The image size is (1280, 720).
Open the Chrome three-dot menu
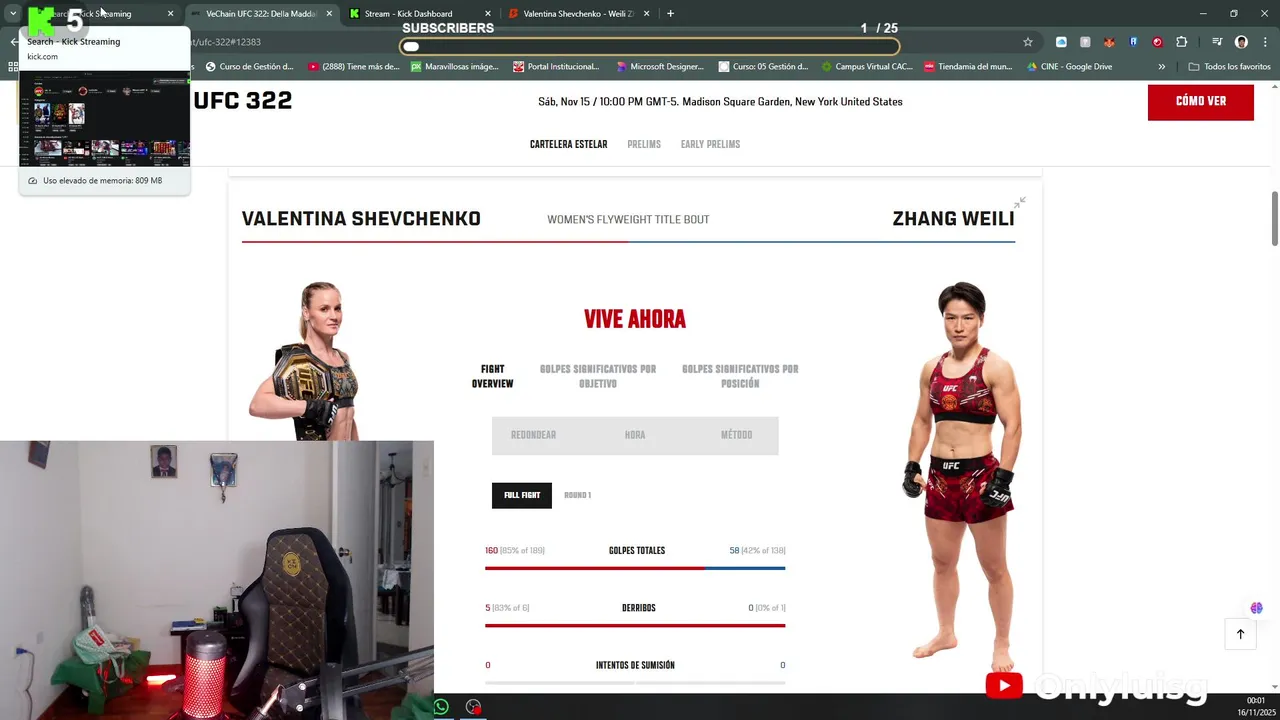click(1263, 42)
